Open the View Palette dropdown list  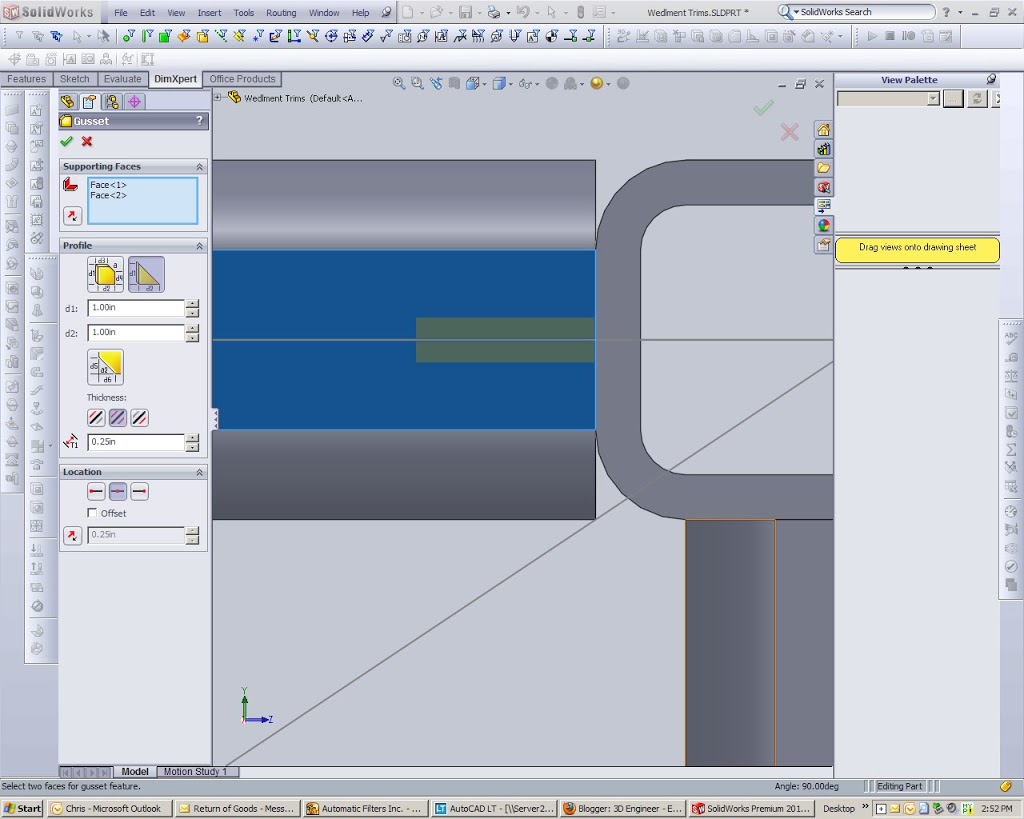click(933, 99)
